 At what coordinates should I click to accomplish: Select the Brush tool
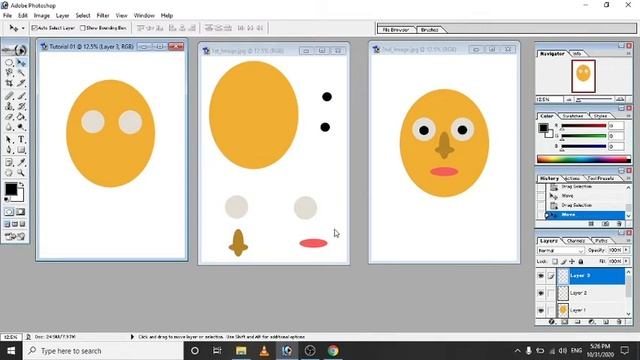pos(21,96)
